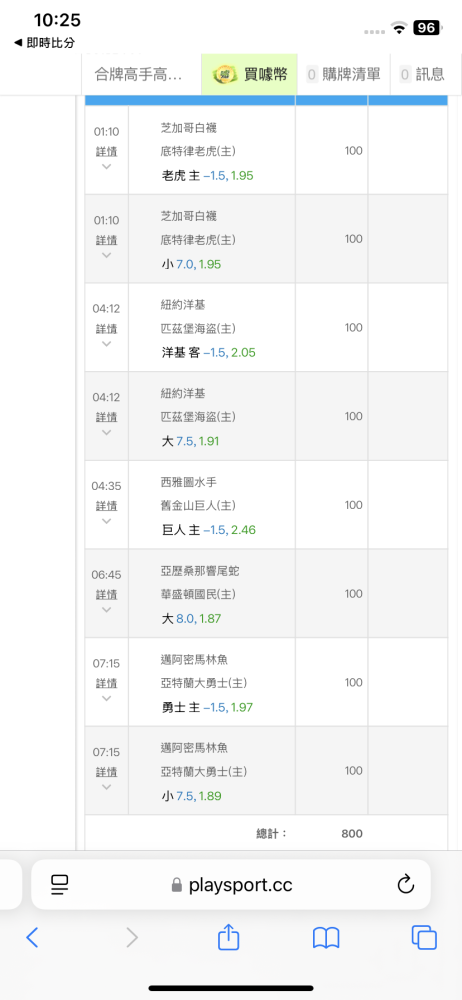The width and height of the screenshot is (462, 1000).
Task: Tap the 買噱幣 coin icon
Action: tap(225, 74)
